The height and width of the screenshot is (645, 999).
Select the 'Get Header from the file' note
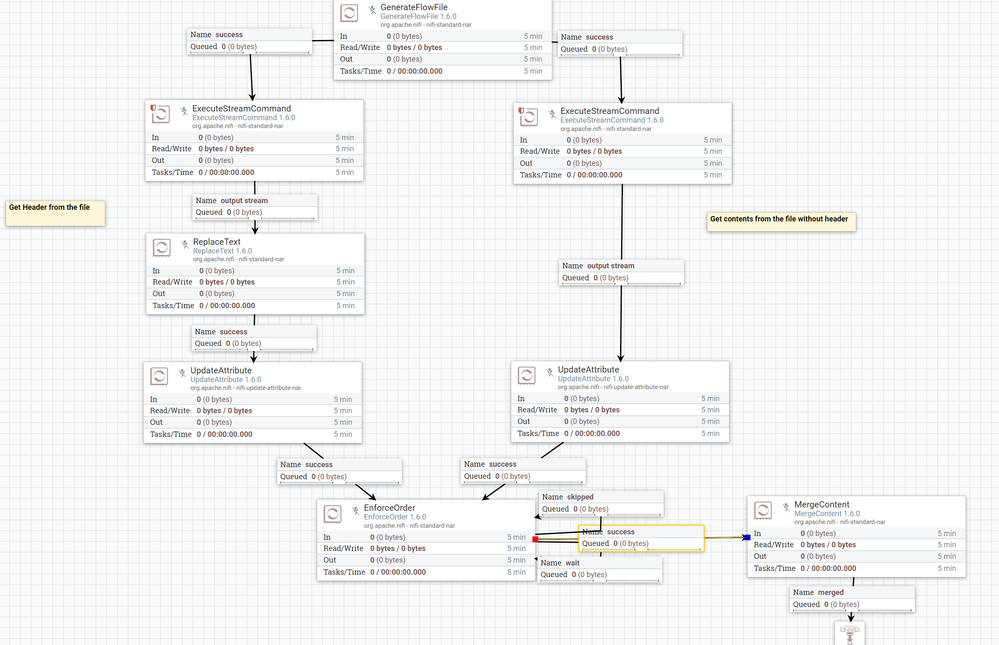tap(55, 212)
